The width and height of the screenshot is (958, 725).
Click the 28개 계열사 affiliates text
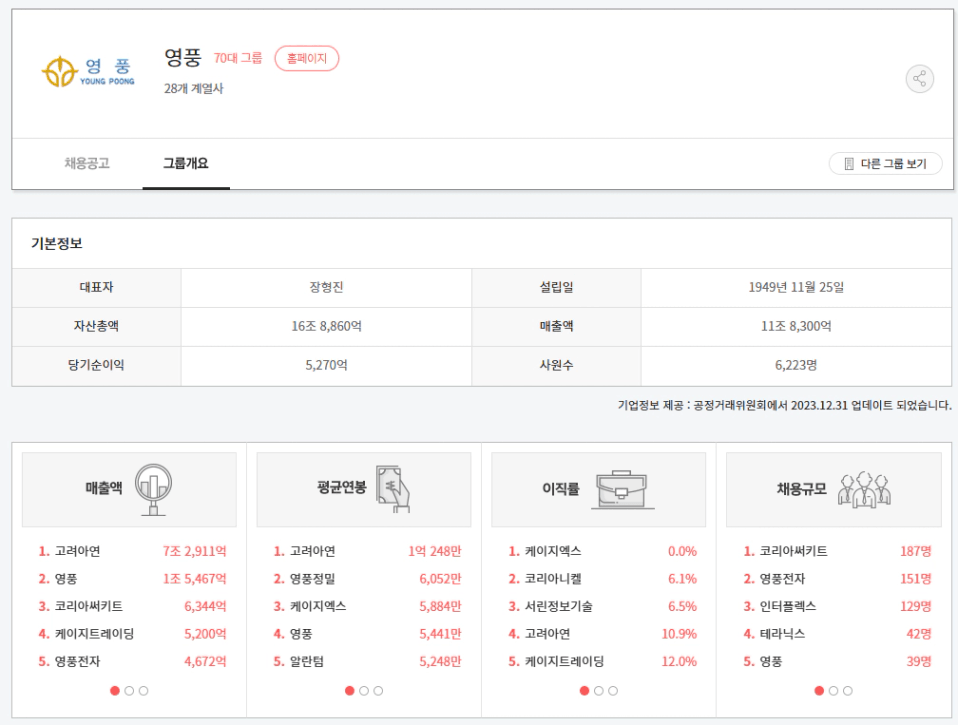click(193, 88)
